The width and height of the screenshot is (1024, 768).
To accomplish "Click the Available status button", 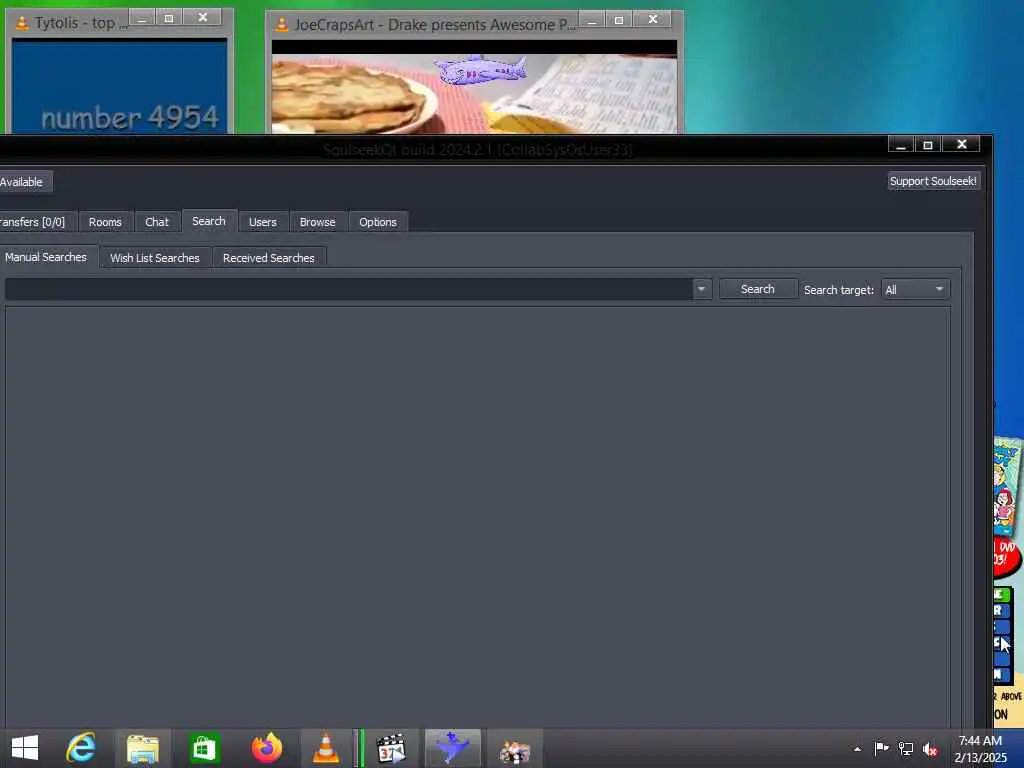I will 25,182.
